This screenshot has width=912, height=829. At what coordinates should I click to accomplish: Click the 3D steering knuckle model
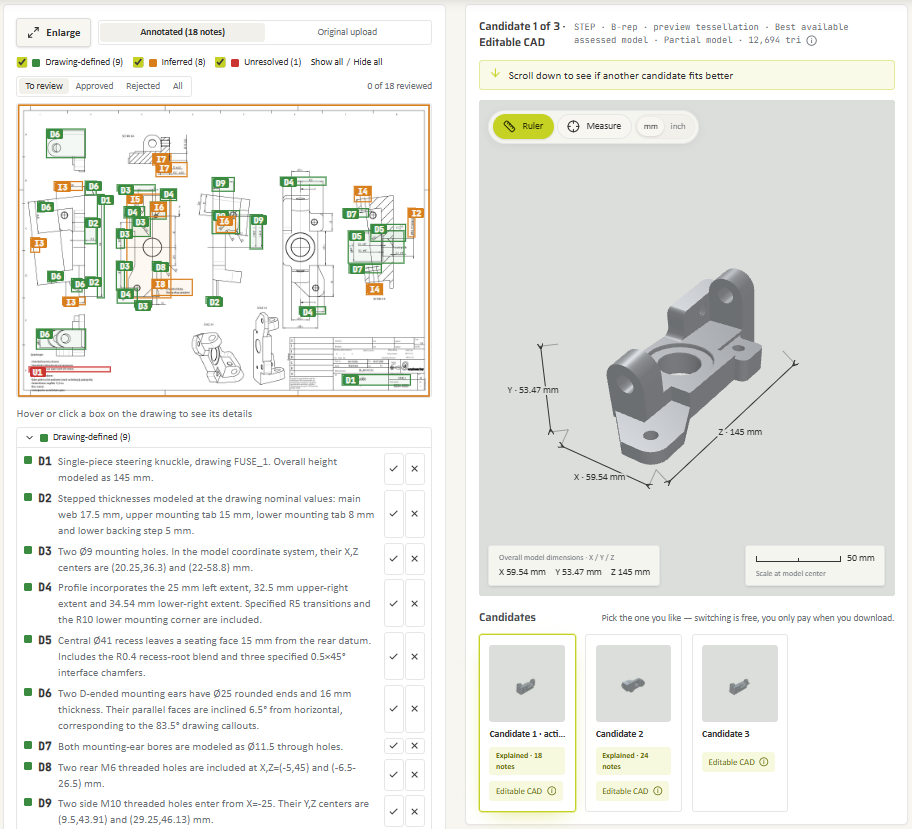pos(683,367)
